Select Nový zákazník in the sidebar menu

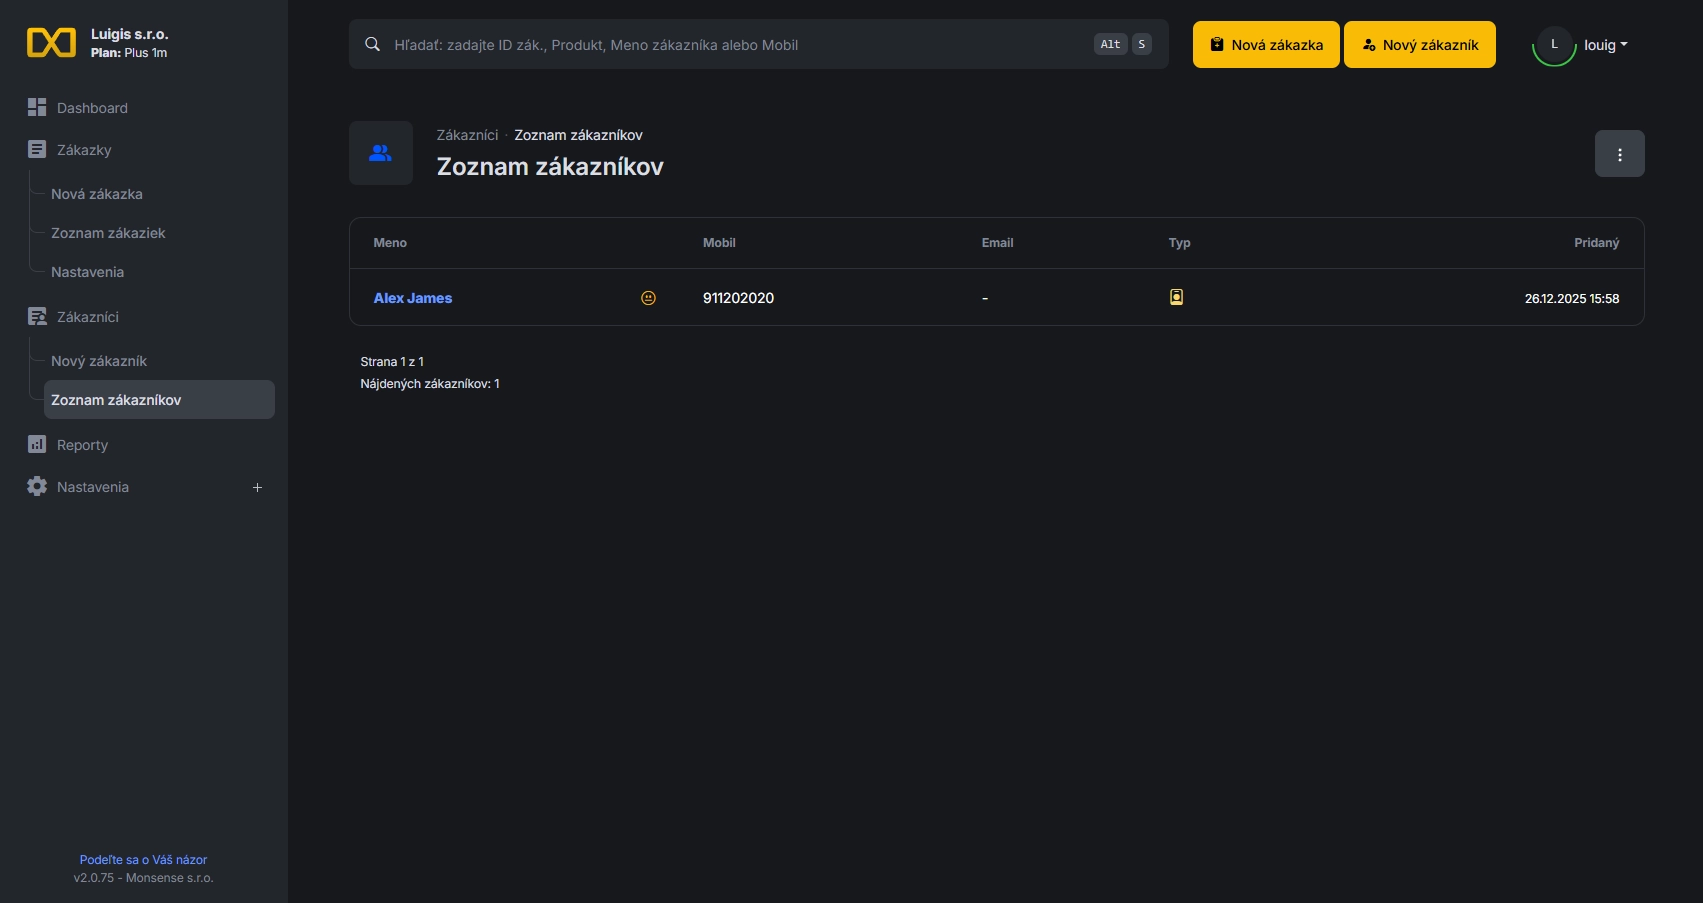tap(99, 361)
